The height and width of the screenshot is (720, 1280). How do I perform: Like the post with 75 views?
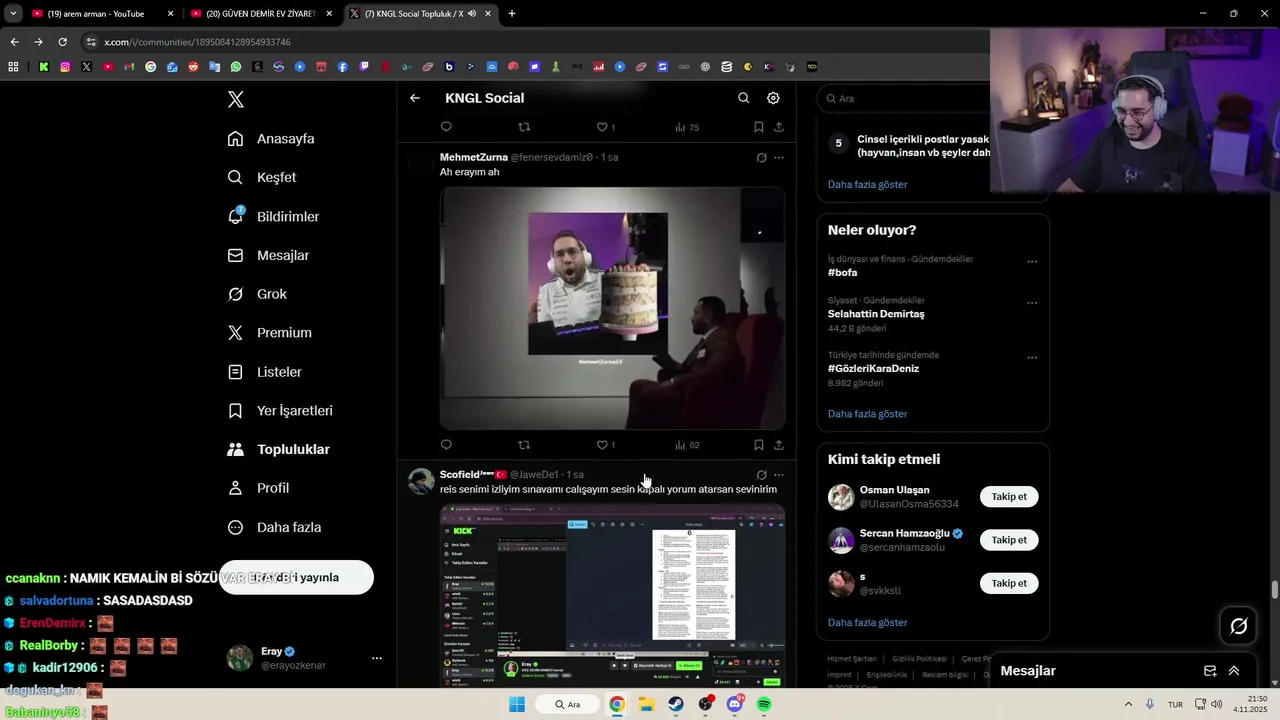click(605, 127)
